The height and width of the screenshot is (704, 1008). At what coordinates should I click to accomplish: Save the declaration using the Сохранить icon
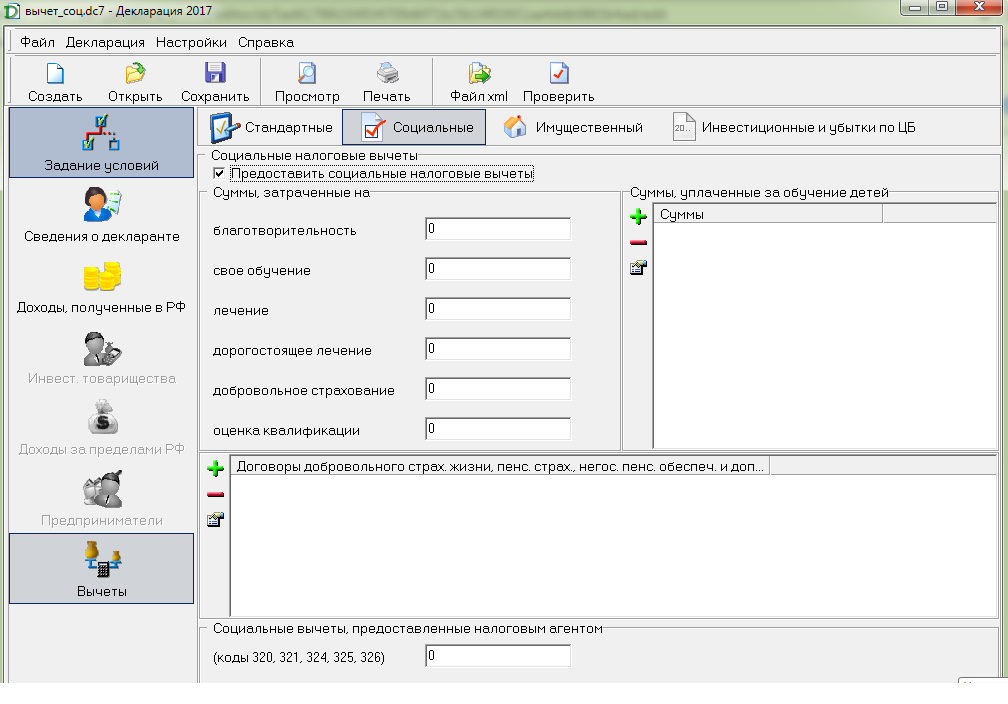[215, 73]
